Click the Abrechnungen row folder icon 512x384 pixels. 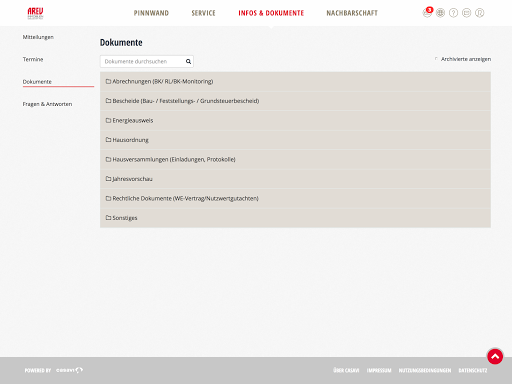click(x=108, y=81)
